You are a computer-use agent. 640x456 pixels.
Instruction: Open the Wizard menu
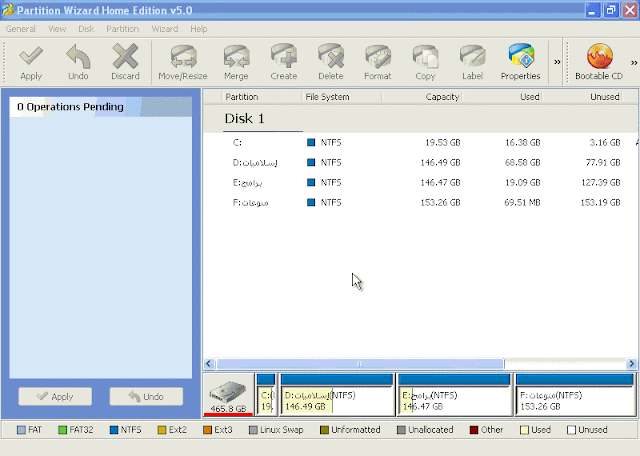[x=165, y=29]
